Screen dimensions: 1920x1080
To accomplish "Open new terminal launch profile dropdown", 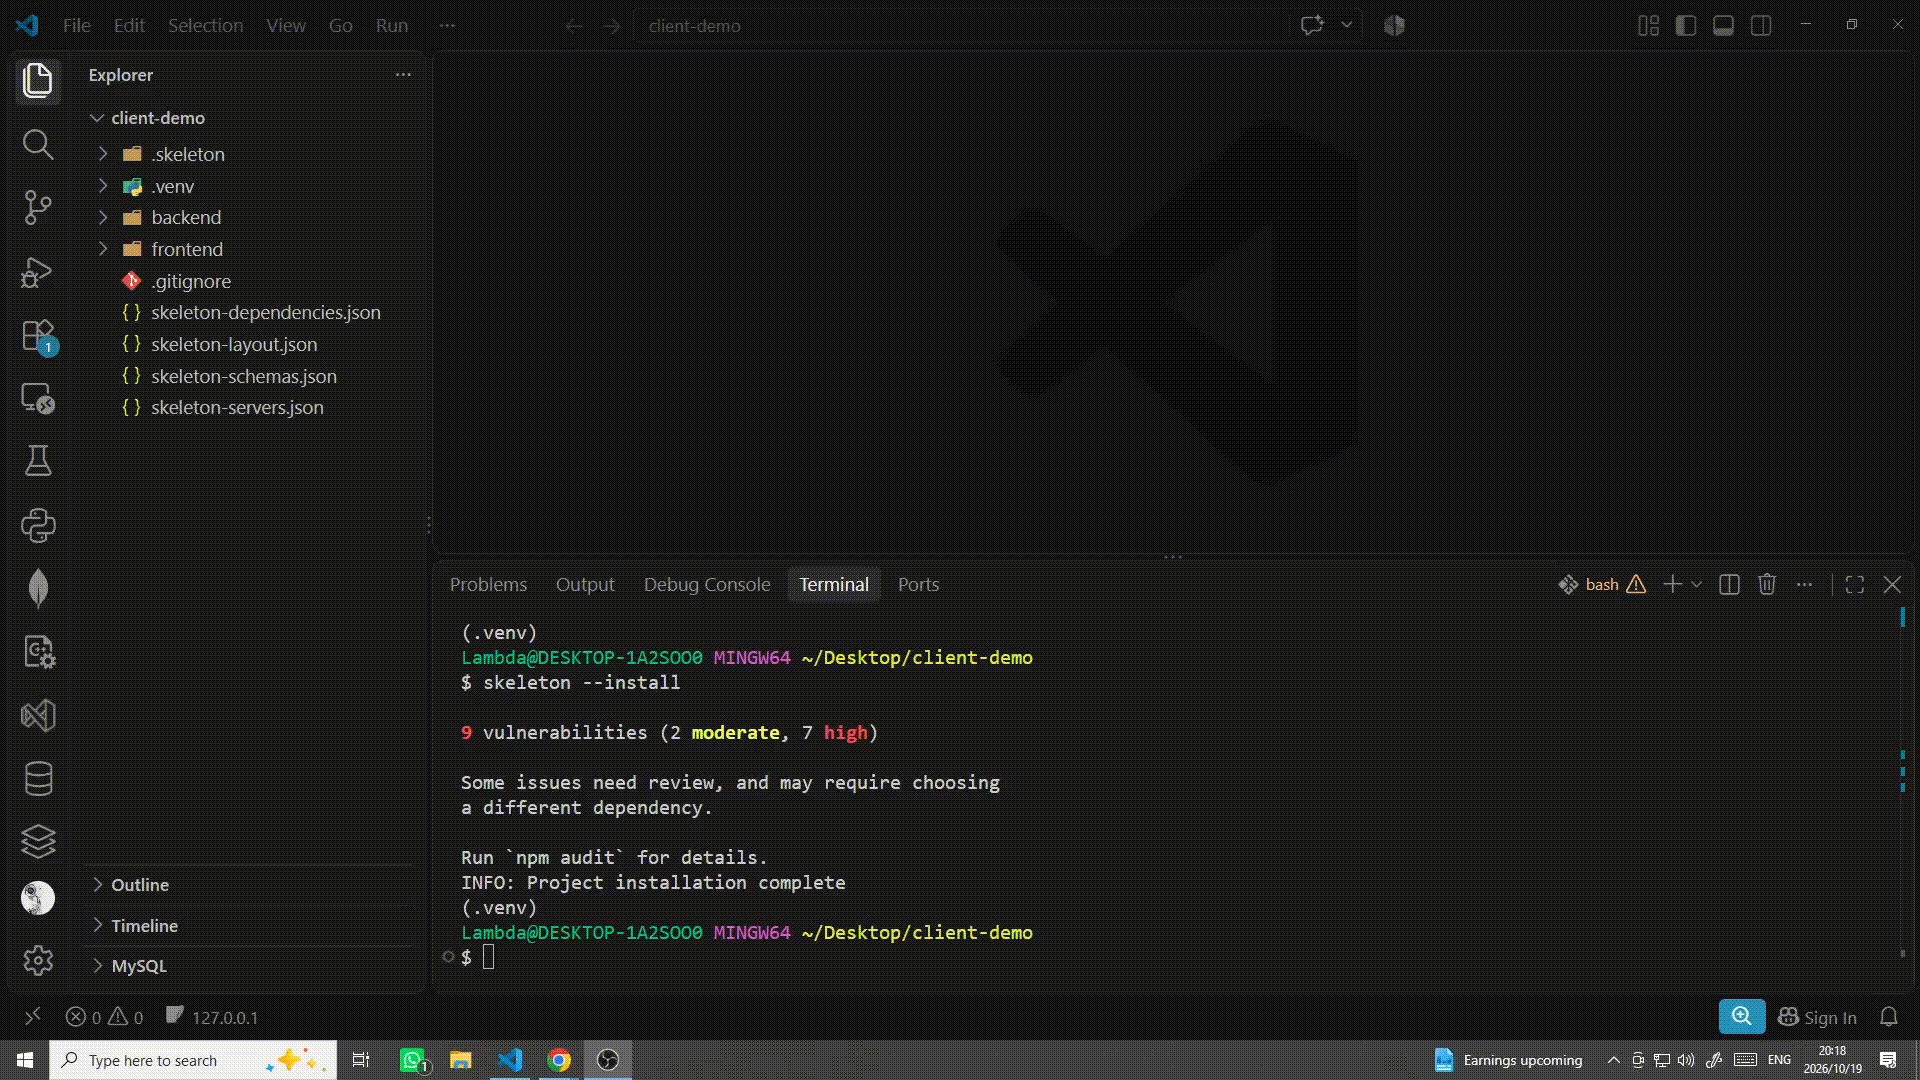I will pyautogui.click(x=1697, y=585).
